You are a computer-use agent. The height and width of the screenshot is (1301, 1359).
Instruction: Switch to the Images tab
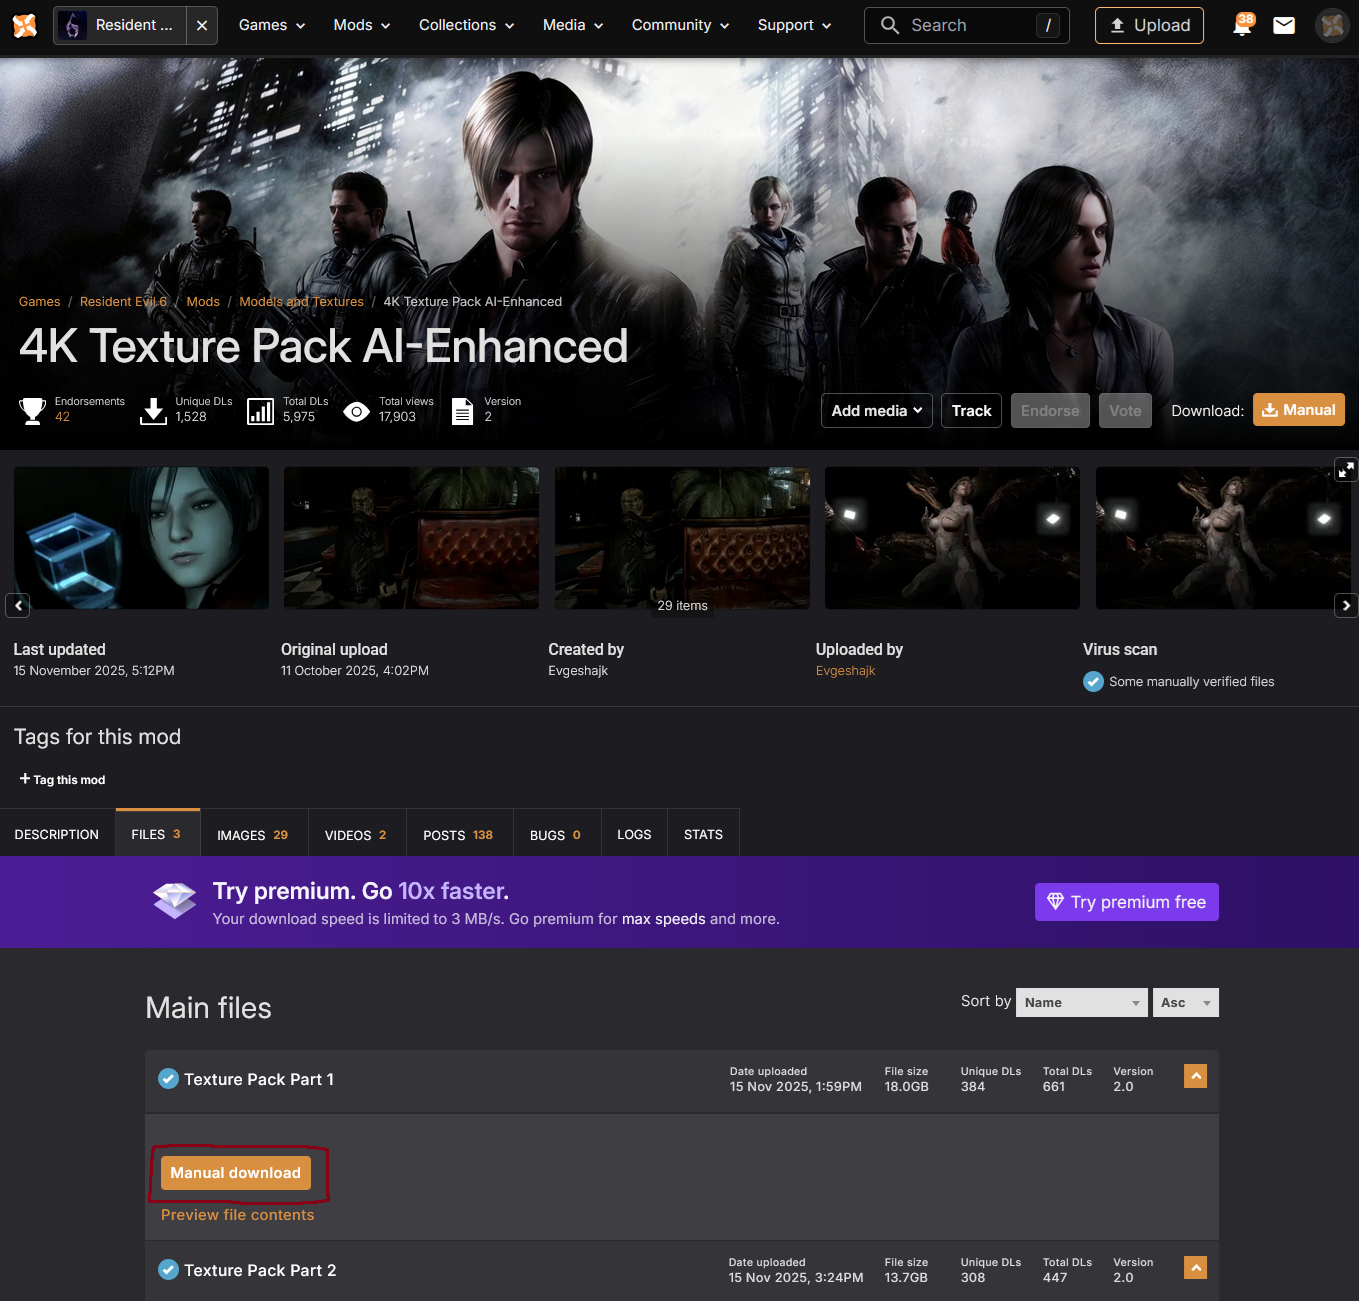tap(253, 835)
